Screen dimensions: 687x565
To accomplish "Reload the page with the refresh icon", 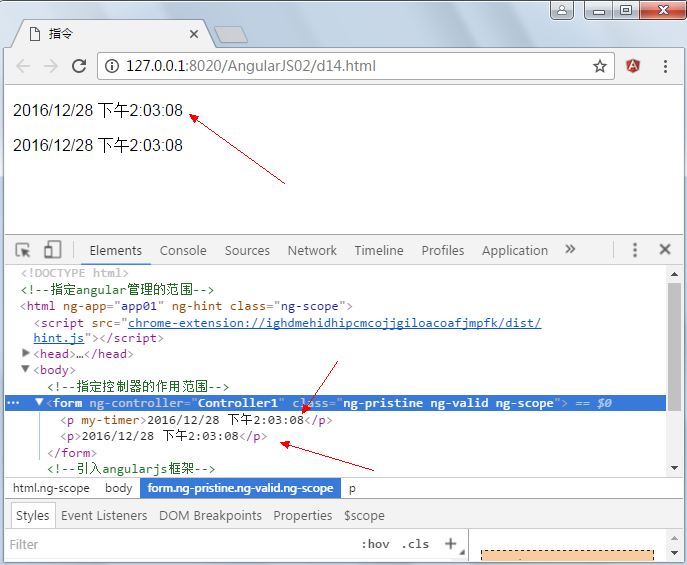I will coord(79,66).
